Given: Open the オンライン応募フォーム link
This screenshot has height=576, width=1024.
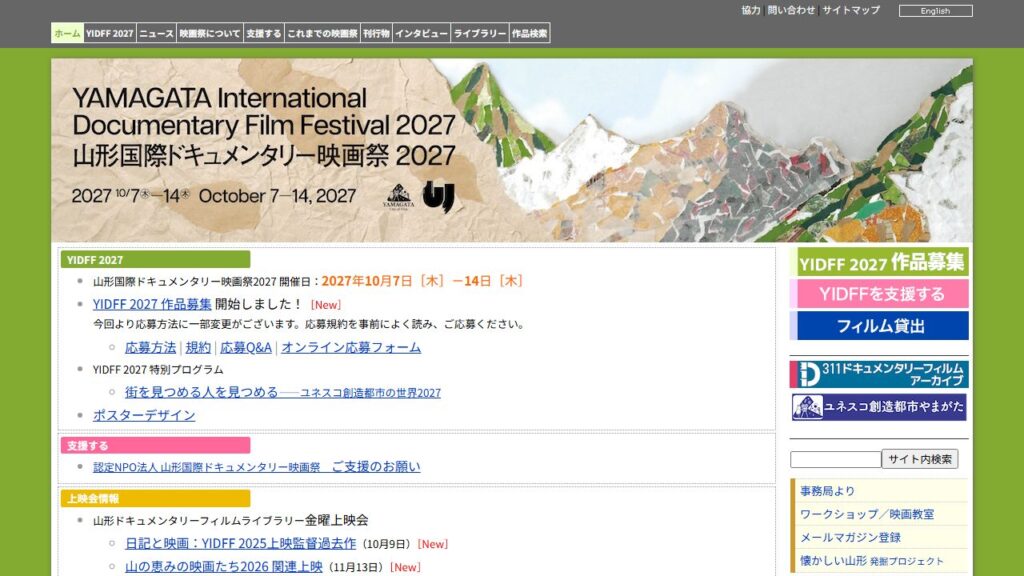Looking at the screenshot, I should click(x=351, y=347).
